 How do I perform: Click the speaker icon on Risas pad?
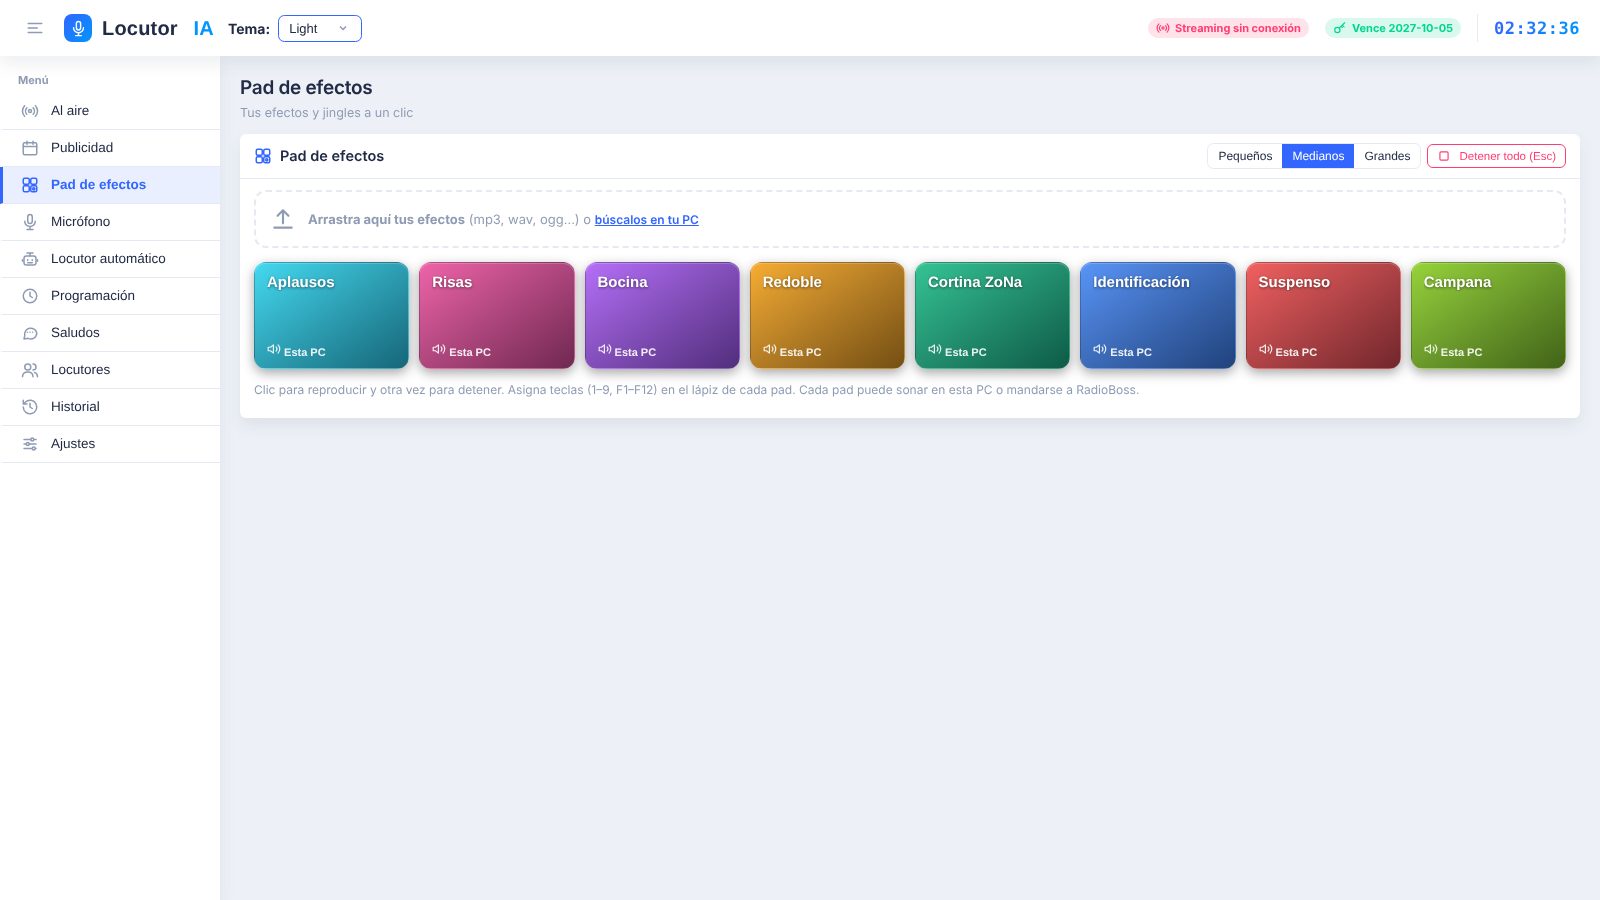(x=438, y=350)
